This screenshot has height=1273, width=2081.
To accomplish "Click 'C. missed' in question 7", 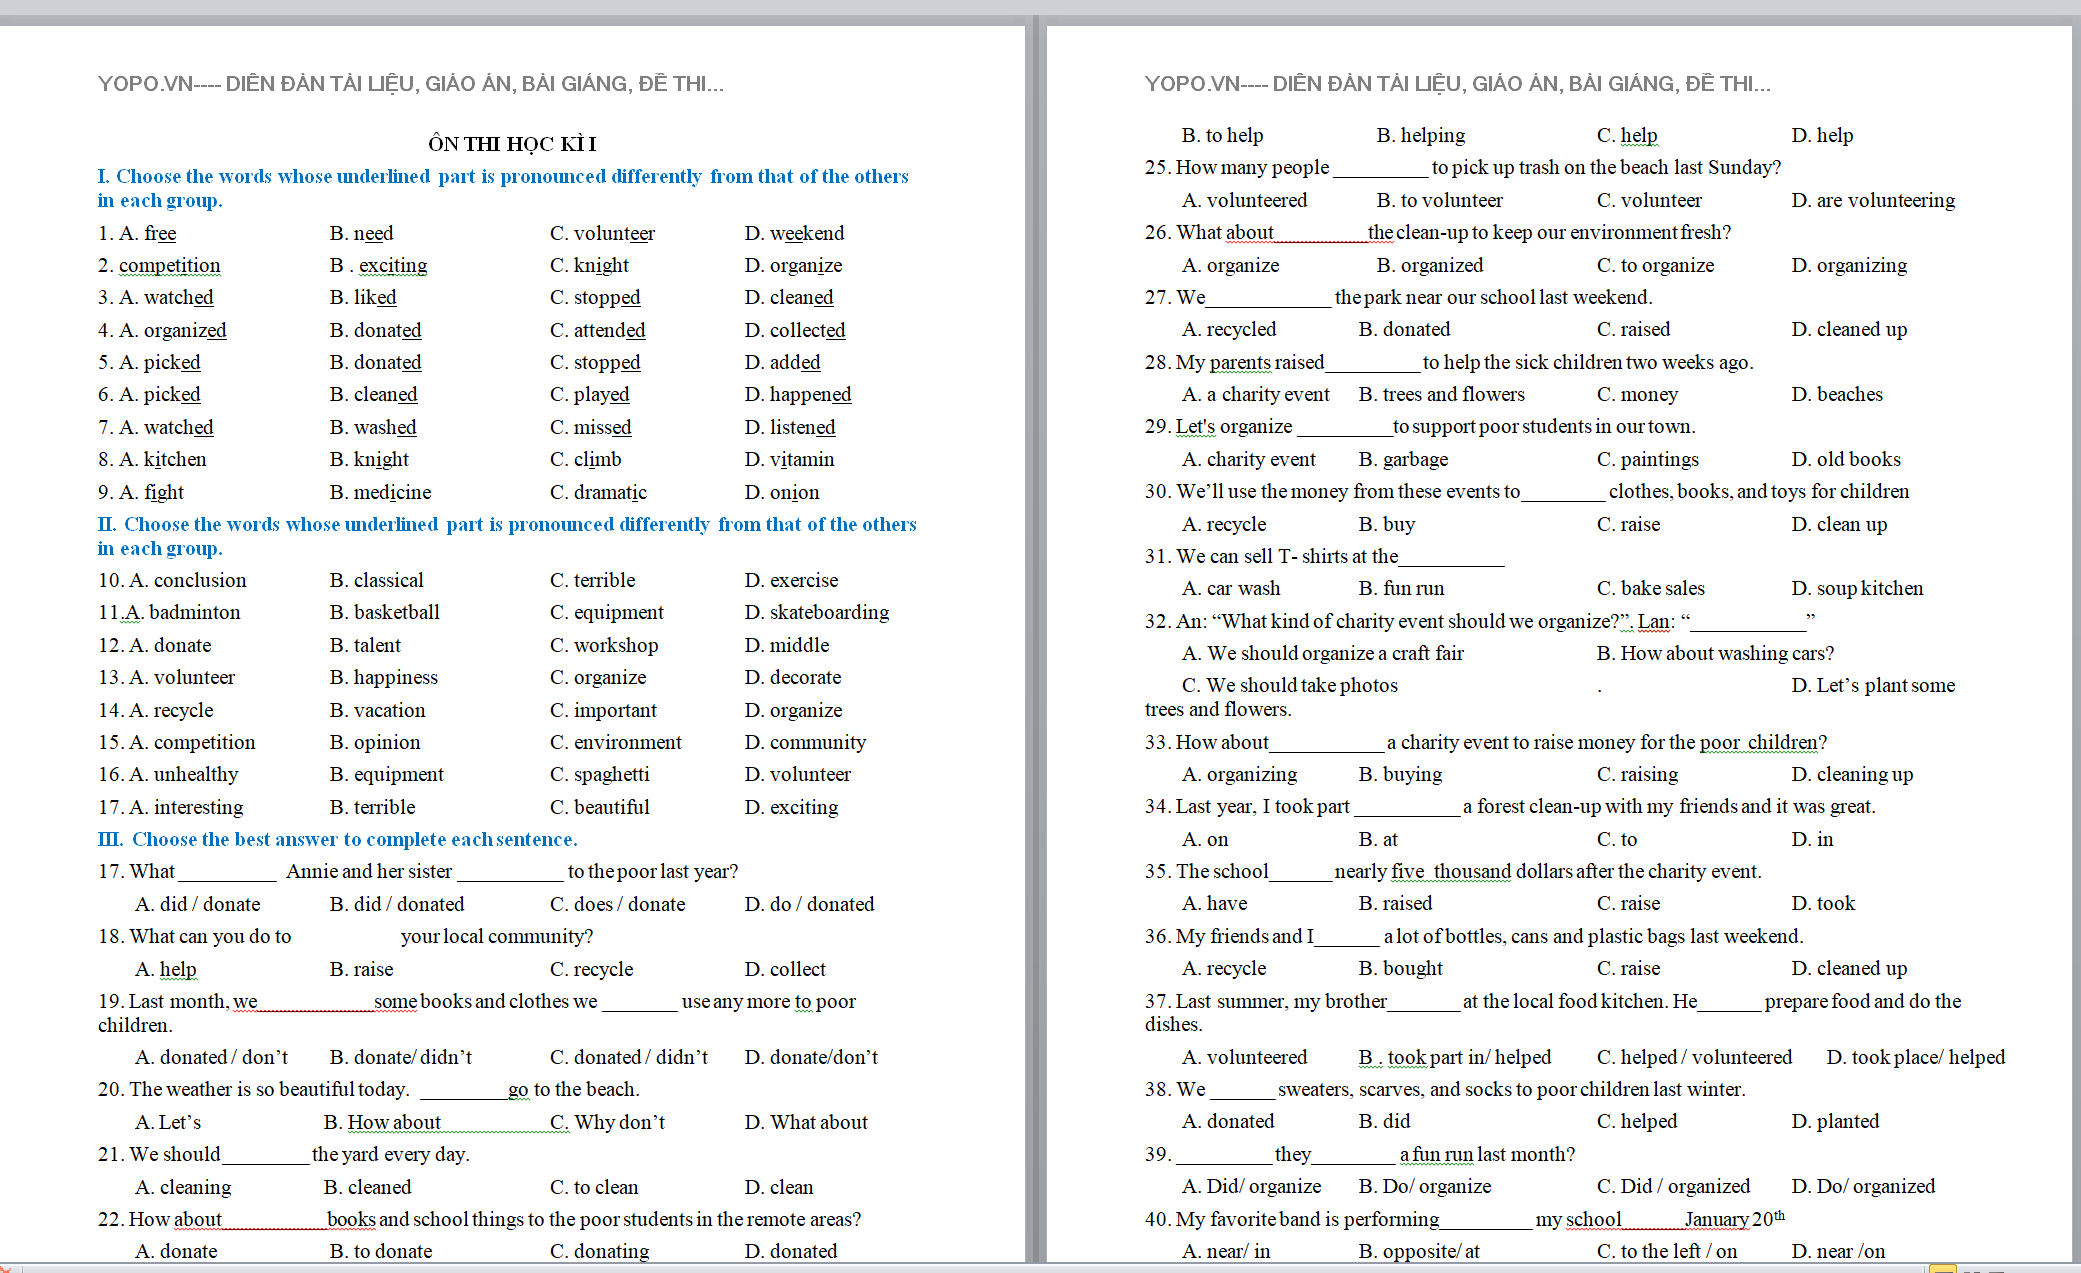I will pyautogui.click(x=590, y=427).
